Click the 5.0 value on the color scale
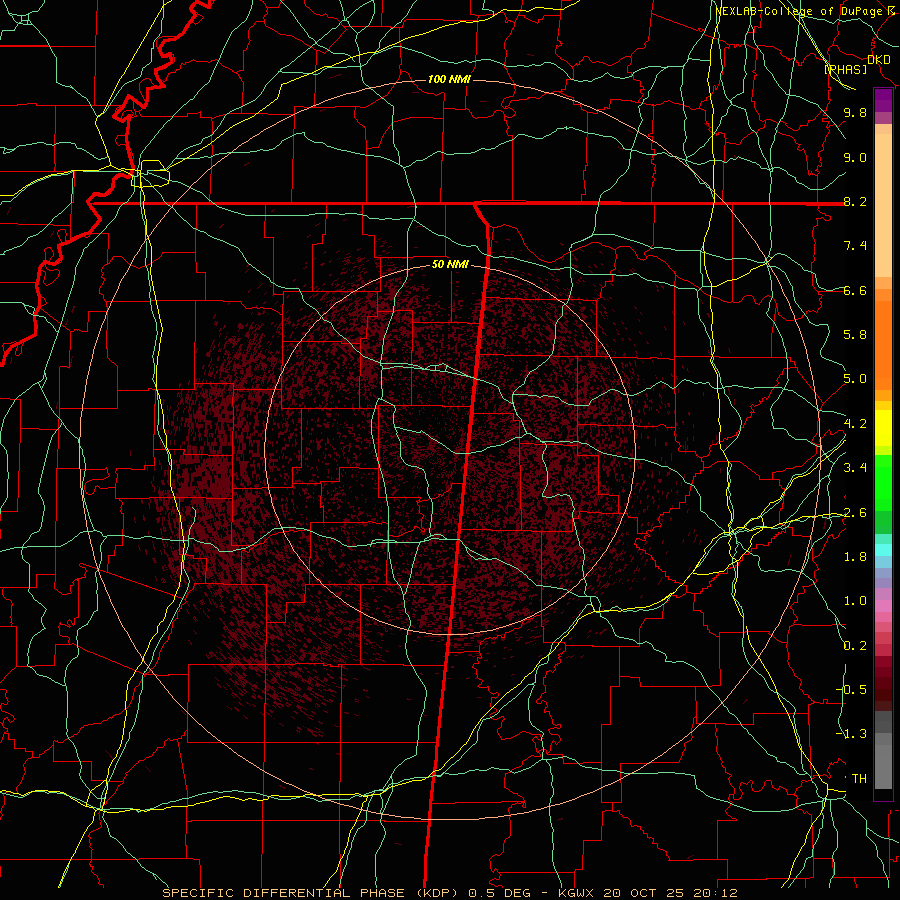Image resolution: width=900 pixels, height=900 pixels. pyautogui.click(x=855, y=379)
